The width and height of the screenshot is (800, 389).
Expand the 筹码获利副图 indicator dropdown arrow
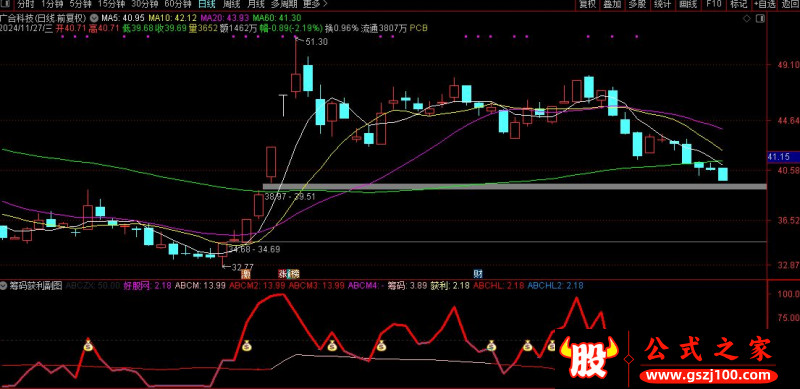click(4, 286)
